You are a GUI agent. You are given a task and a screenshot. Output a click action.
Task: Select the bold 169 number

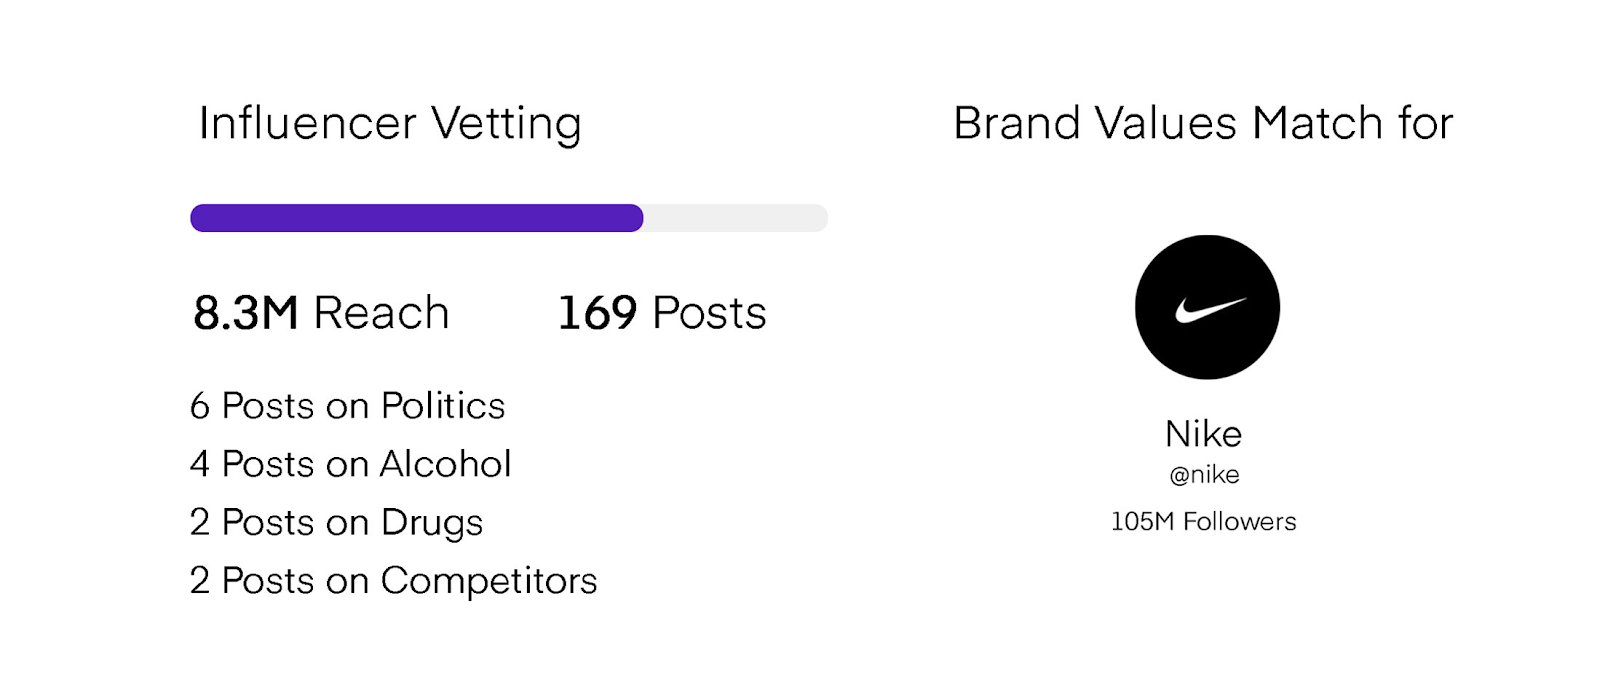pyautogui.click(x=597, y=313)
